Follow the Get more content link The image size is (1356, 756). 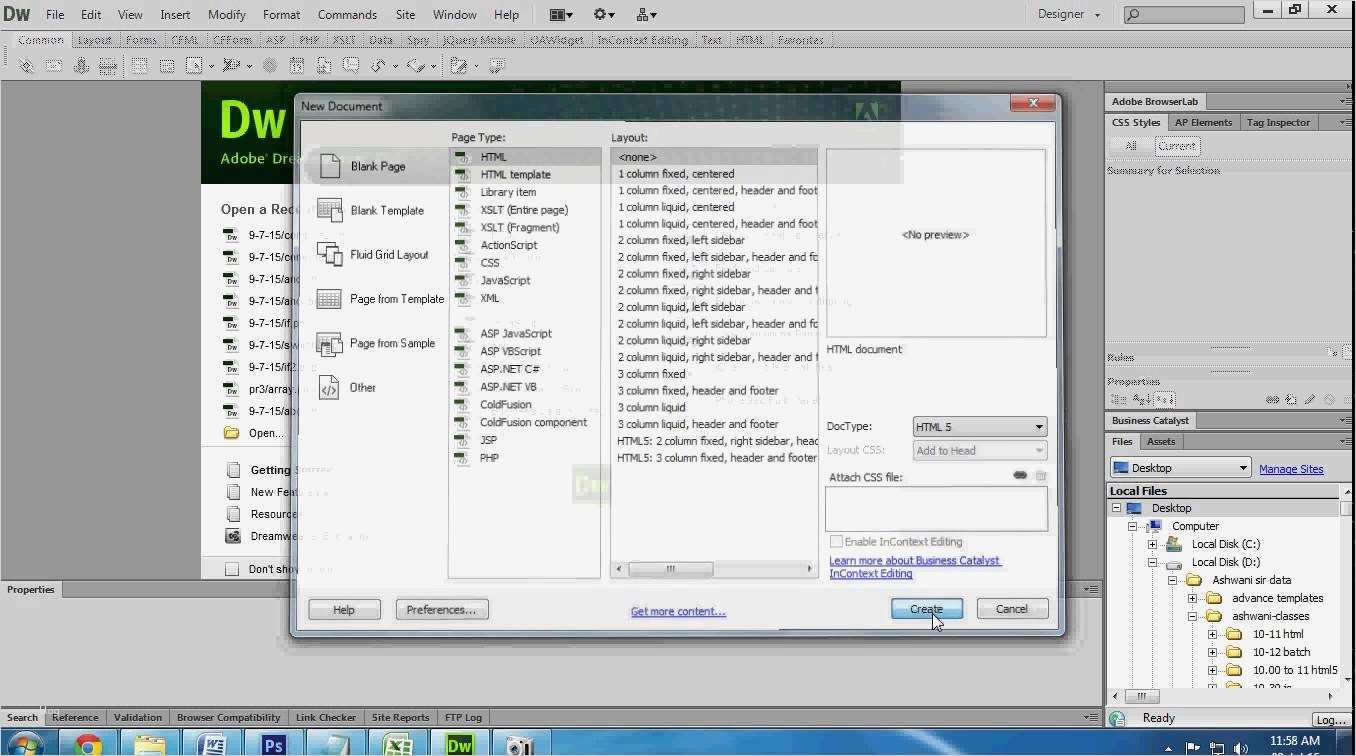pos(678,612)
